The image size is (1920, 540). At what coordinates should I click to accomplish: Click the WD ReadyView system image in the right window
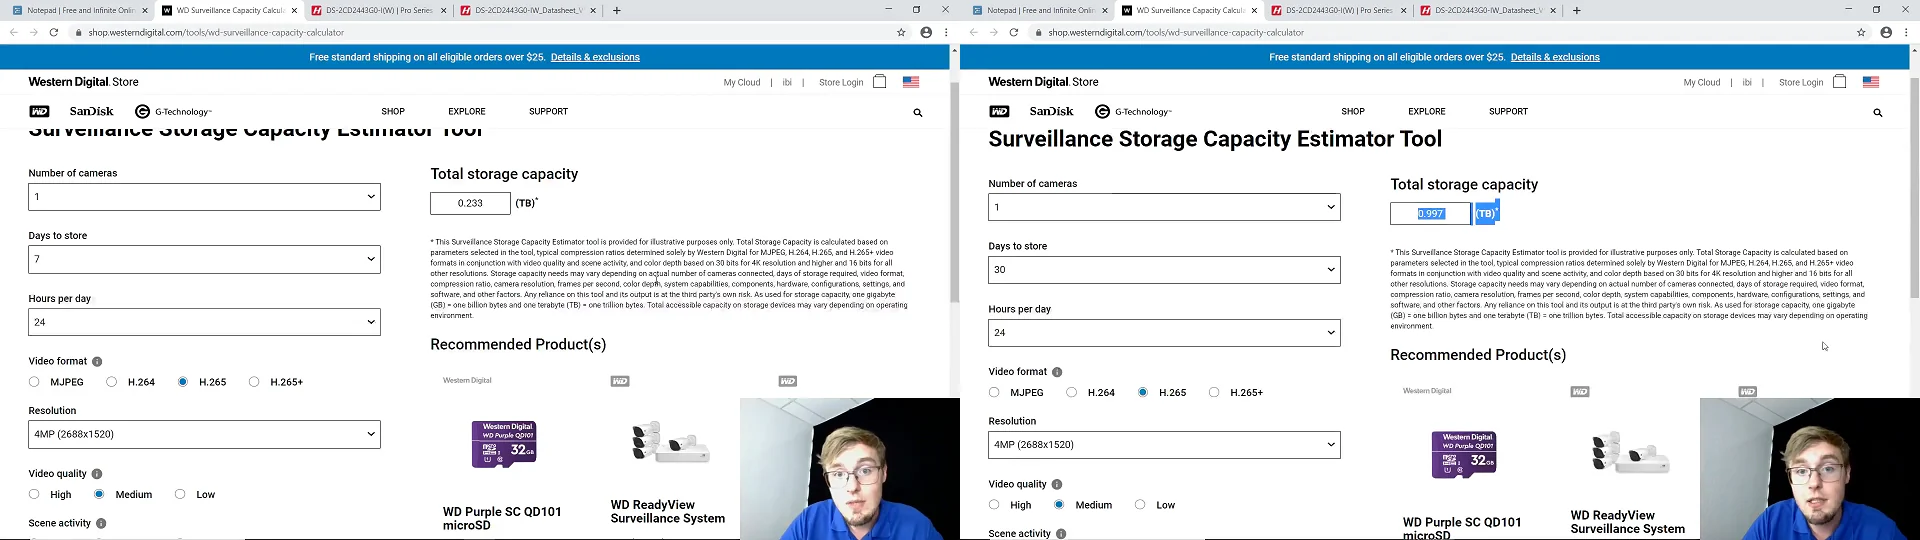pos(1630,453)
